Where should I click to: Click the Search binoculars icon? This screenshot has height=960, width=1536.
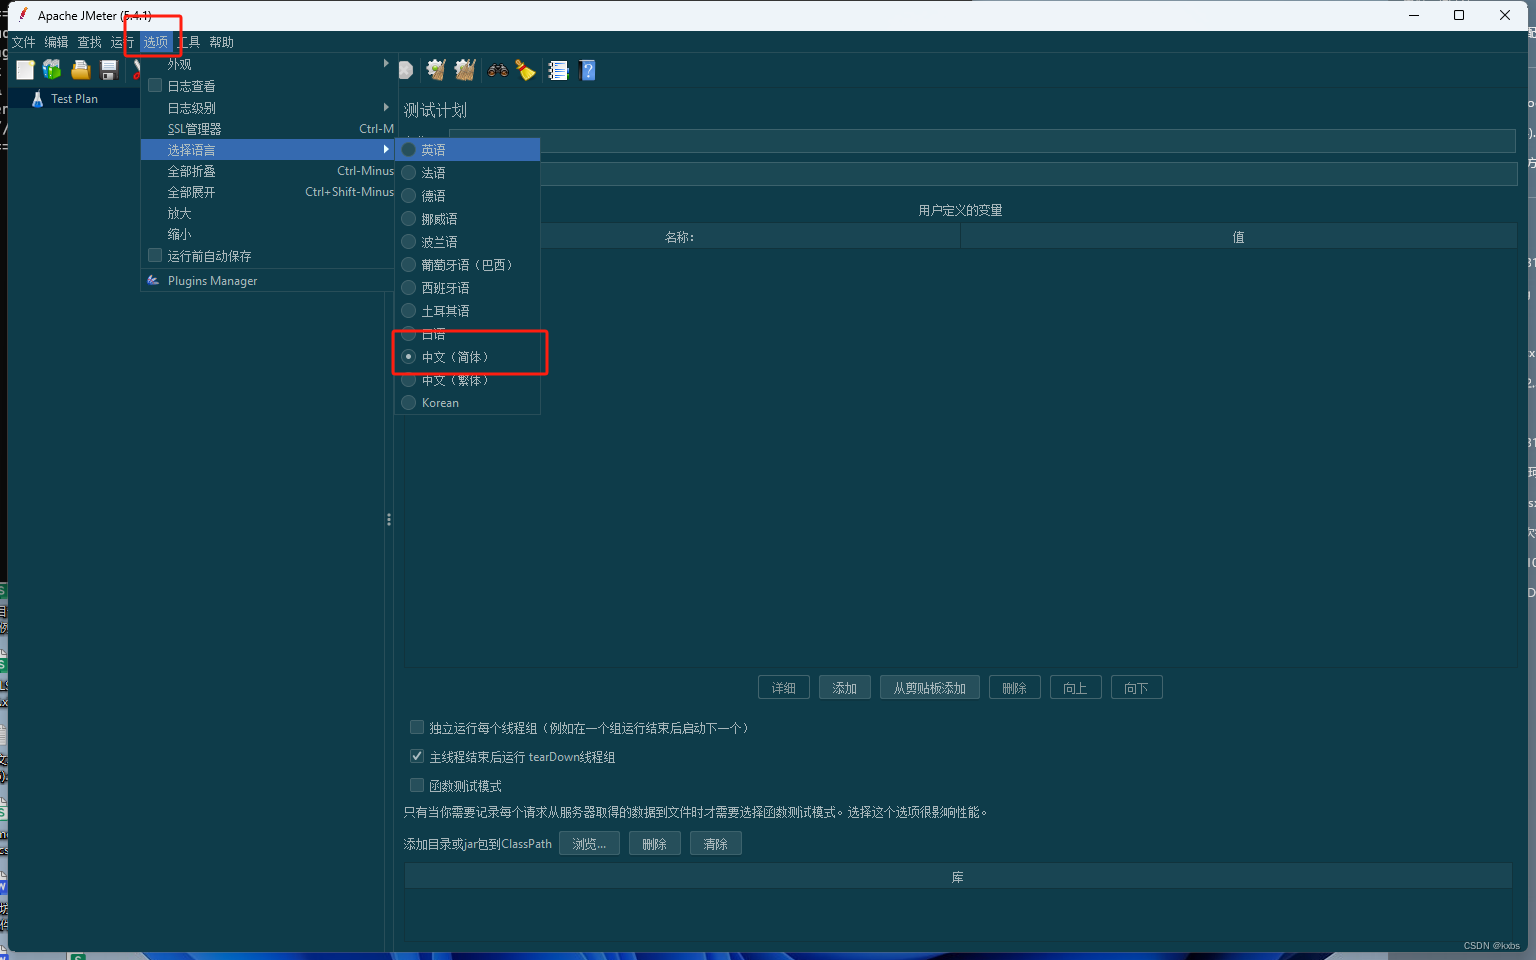pos(497,70)
